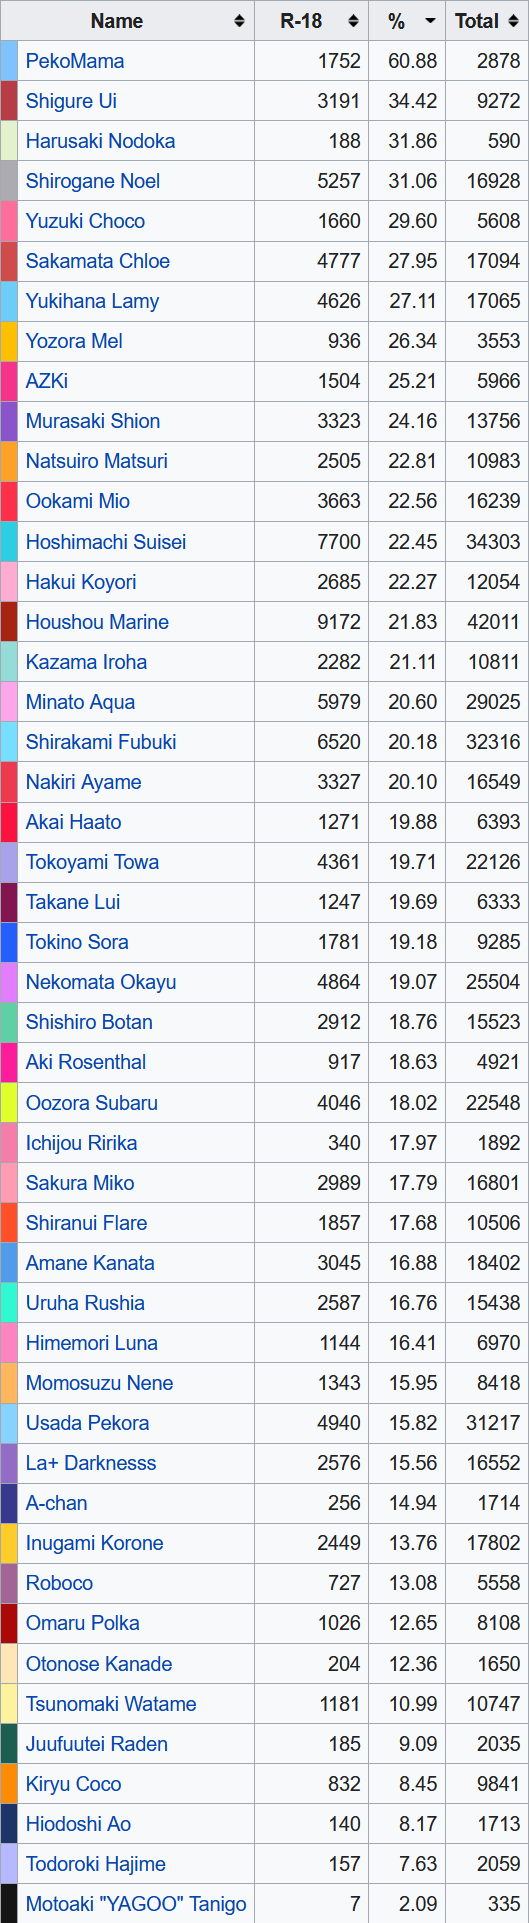Screen dimensions: 529x1923
Task: Toggle percent column sort arrow
Action: click(430, 21)
